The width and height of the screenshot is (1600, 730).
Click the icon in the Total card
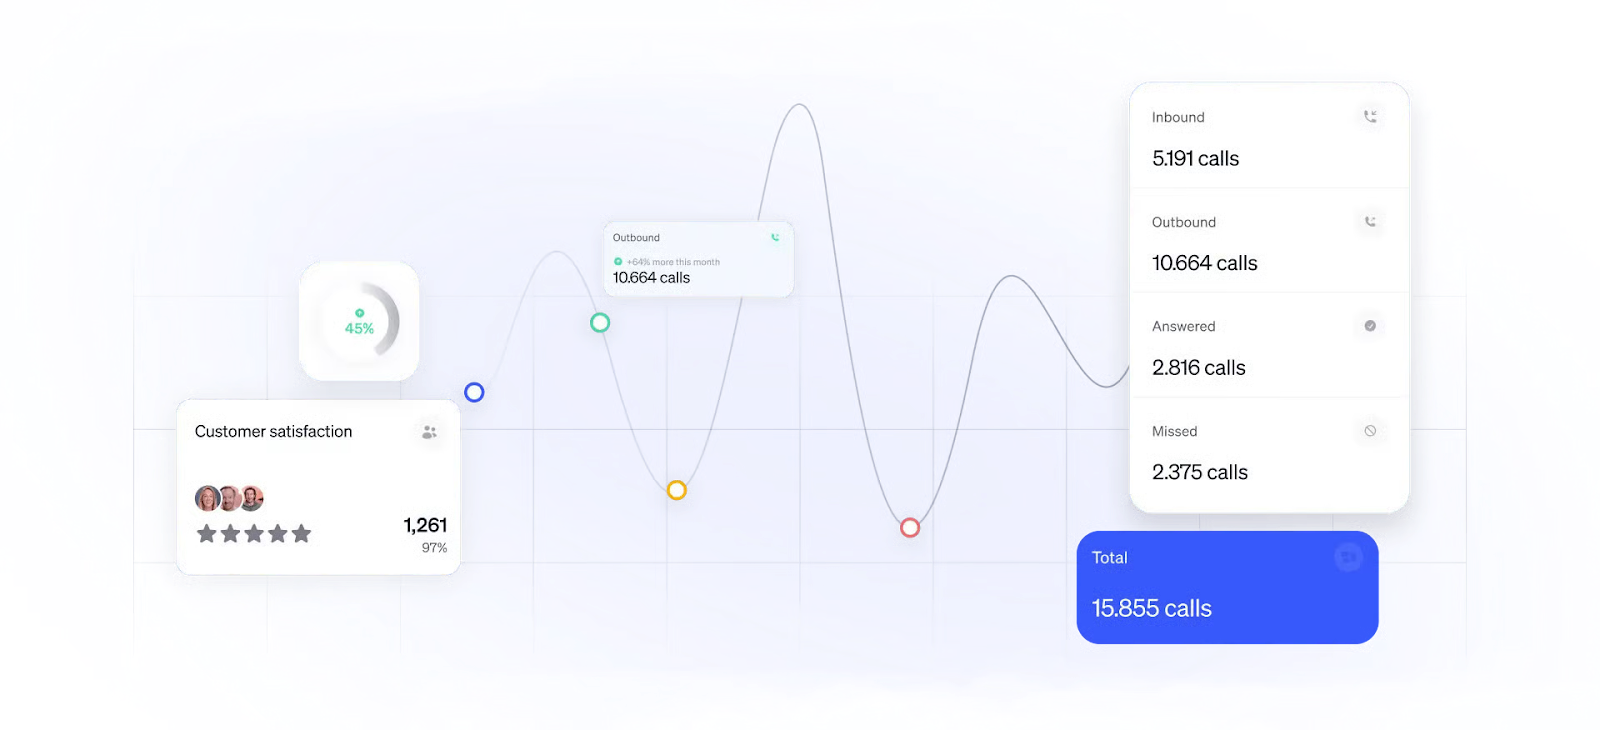(x=1348, y=557)
